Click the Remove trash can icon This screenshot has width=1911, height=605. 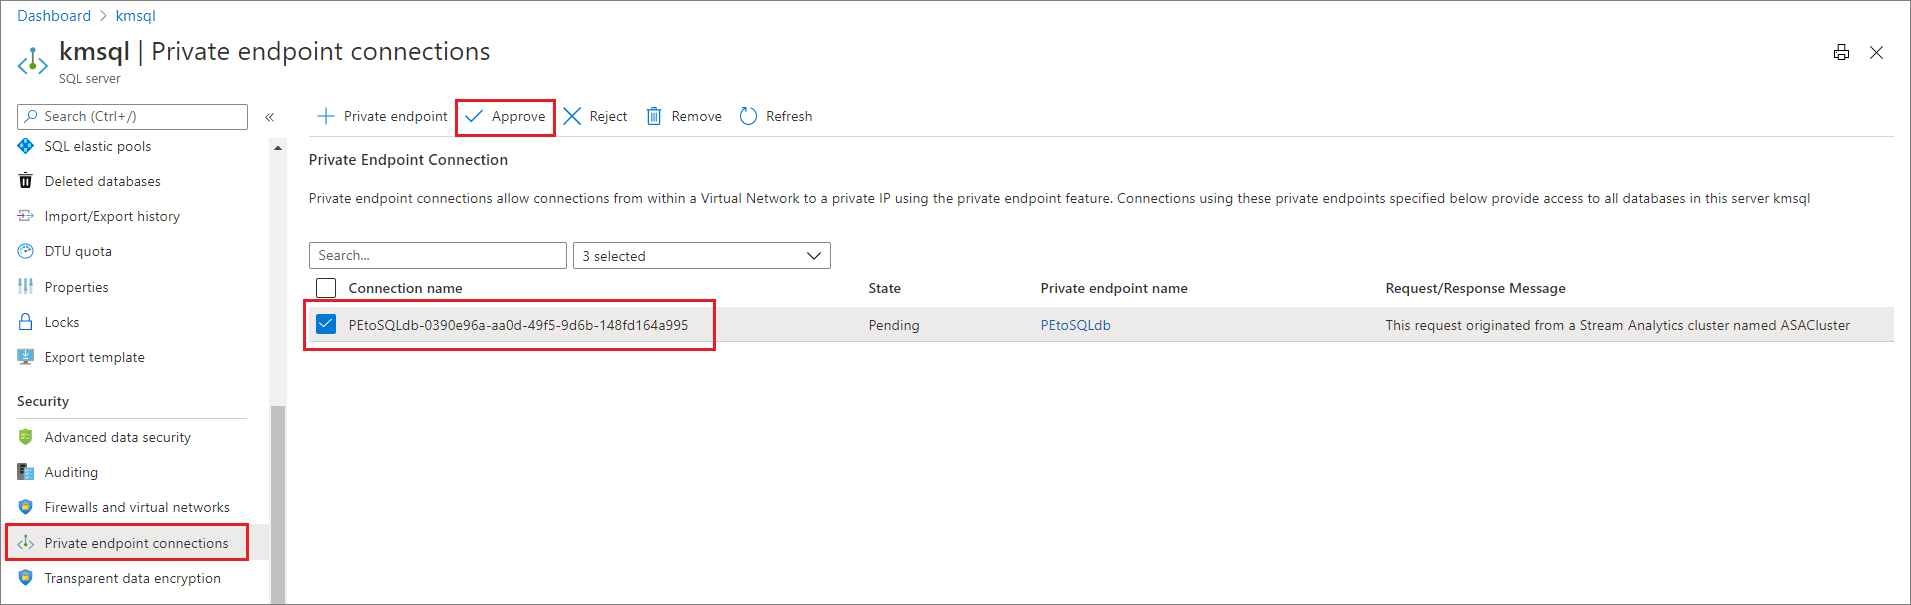tap(654, 116)
